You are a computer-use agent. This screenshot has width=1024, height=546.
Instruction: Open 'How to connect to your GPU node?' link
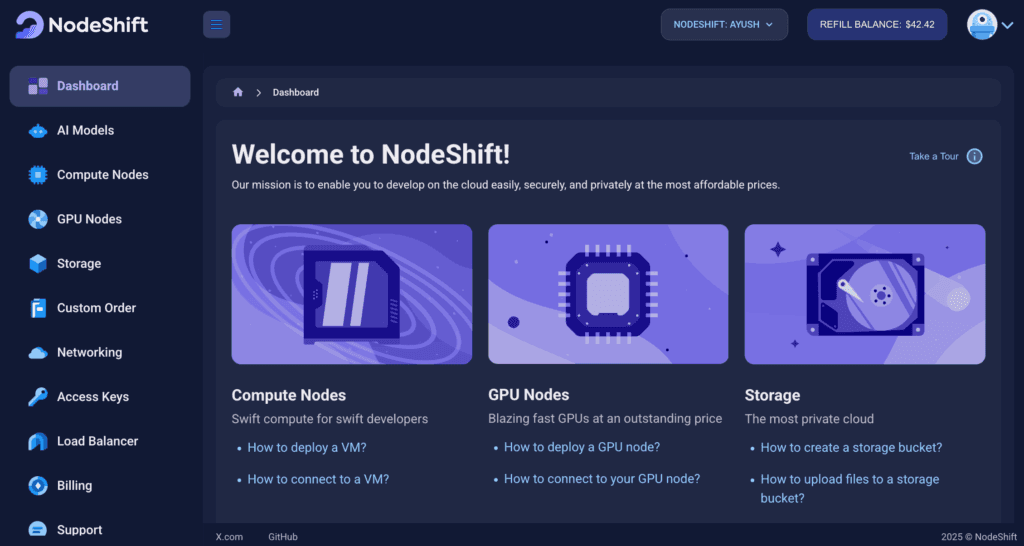(602, 479)
